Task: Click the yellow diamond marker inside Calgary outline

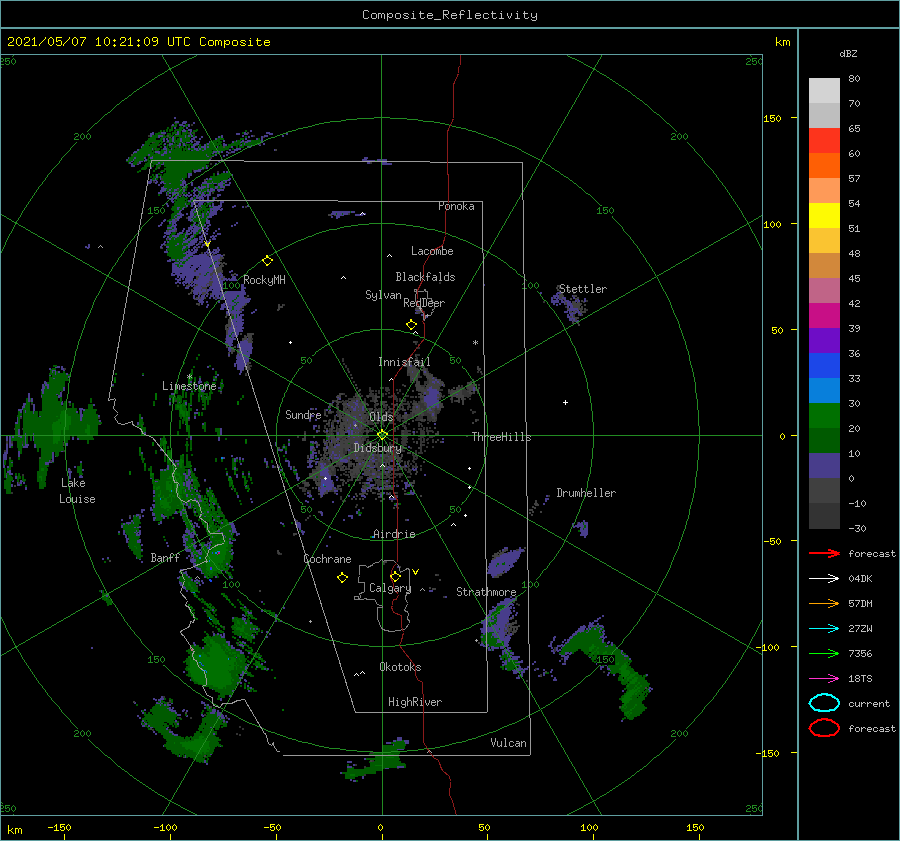Action: coord(395,576)
